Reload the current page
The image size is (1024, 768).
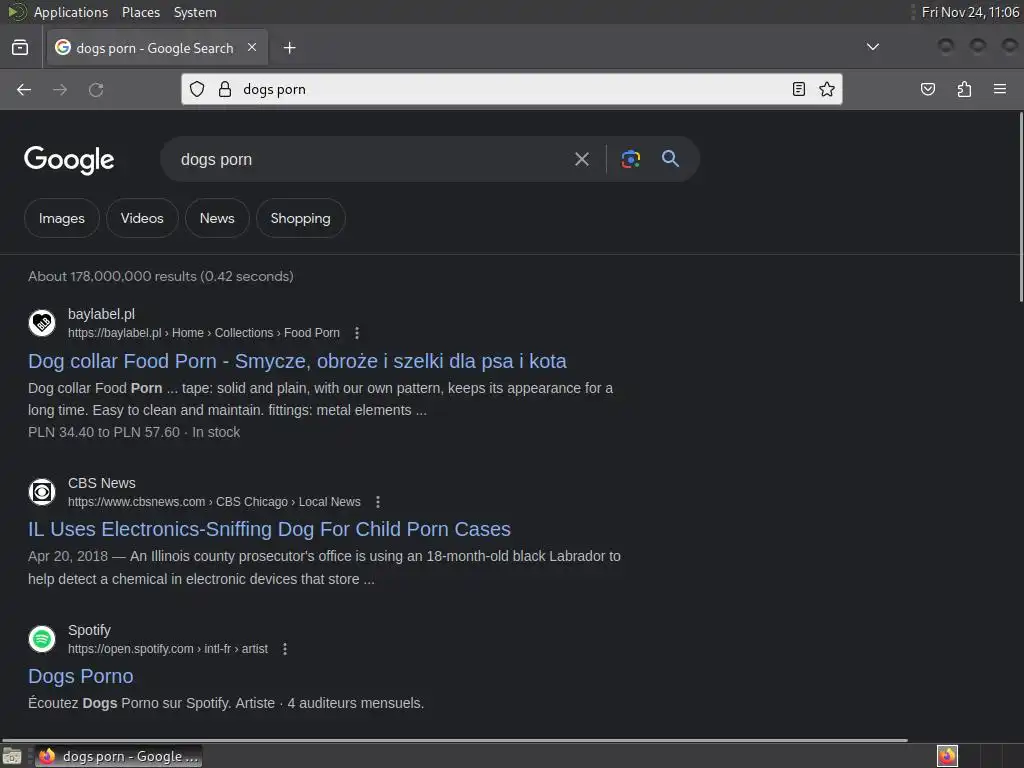pyautogui.click(x=96, y=89)
